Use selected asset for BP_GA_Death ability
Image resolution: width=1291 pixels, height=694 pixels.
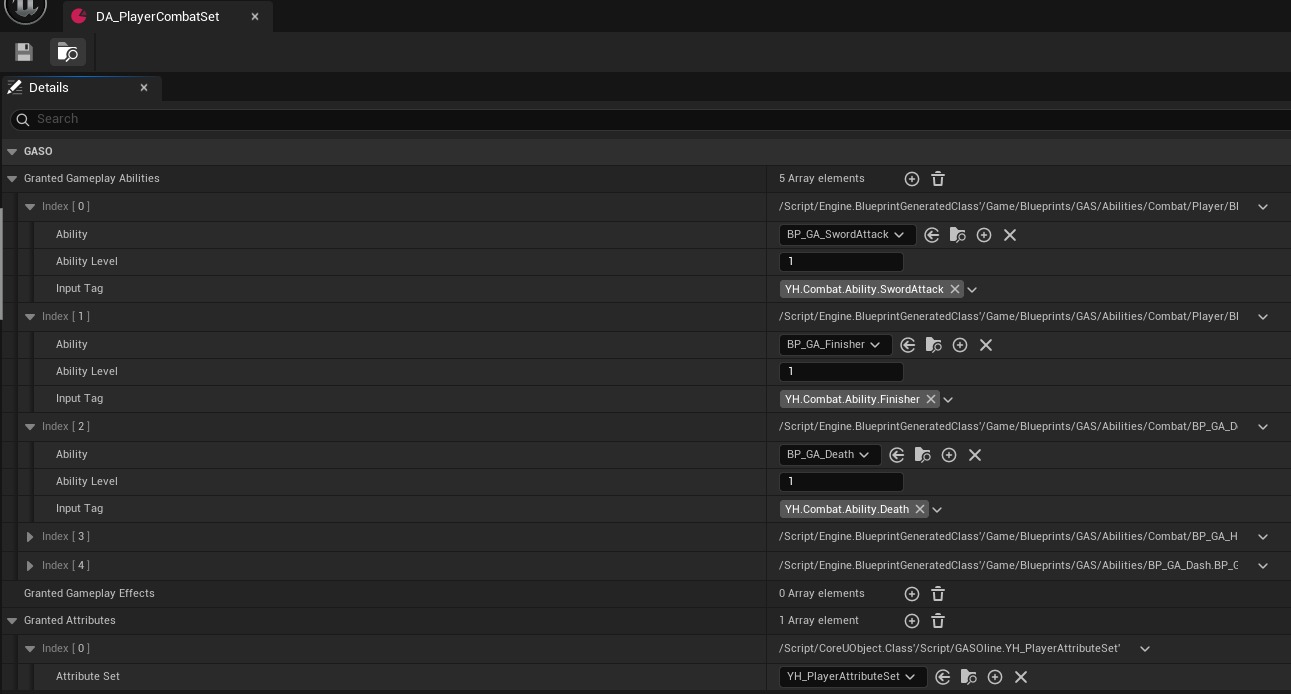click(x=897, y=455)
